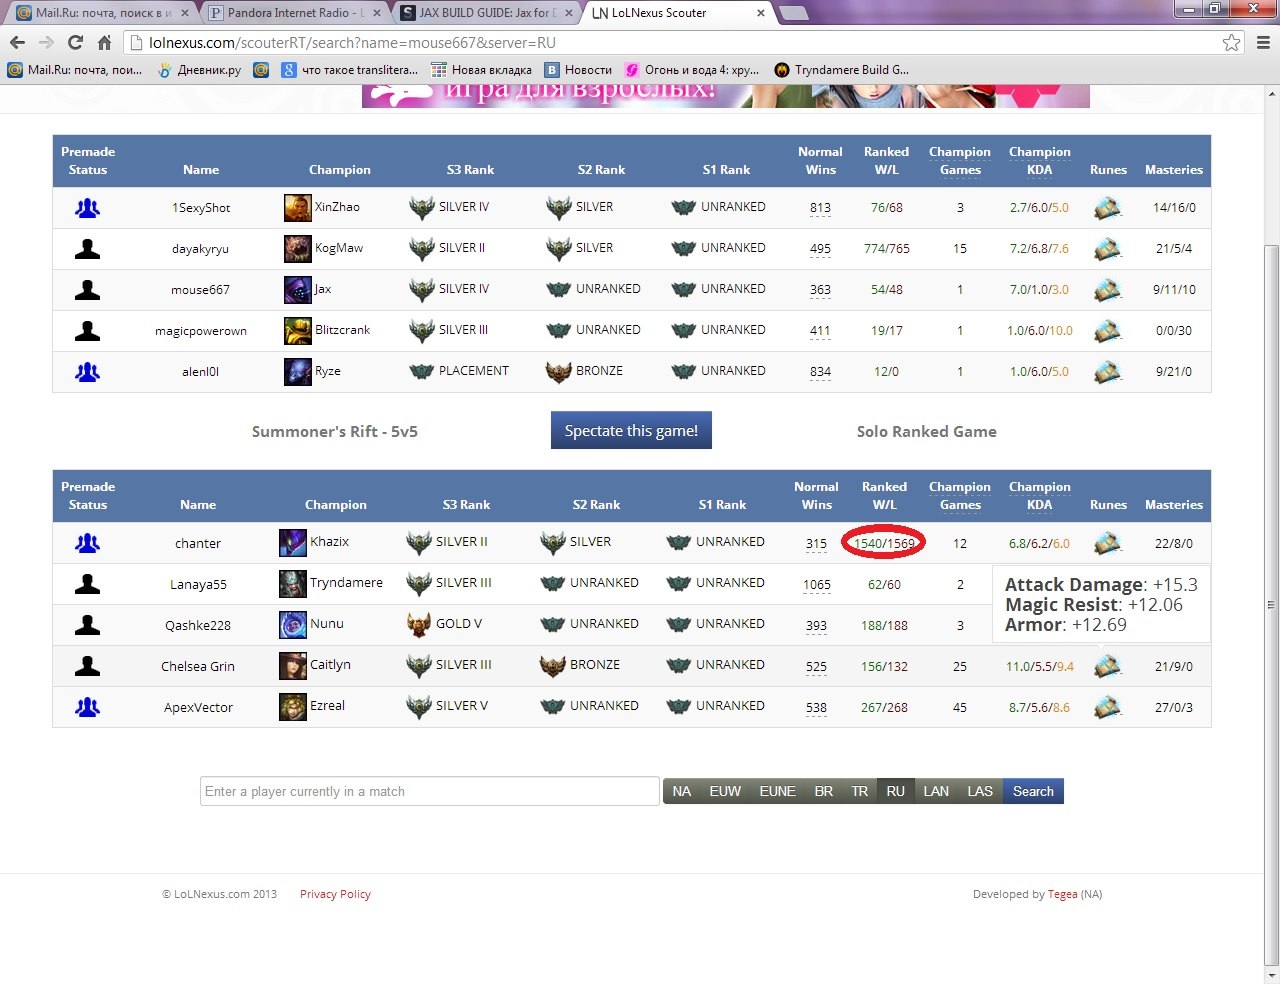
Task: Select the EUW server option
Action: [725, 791]
